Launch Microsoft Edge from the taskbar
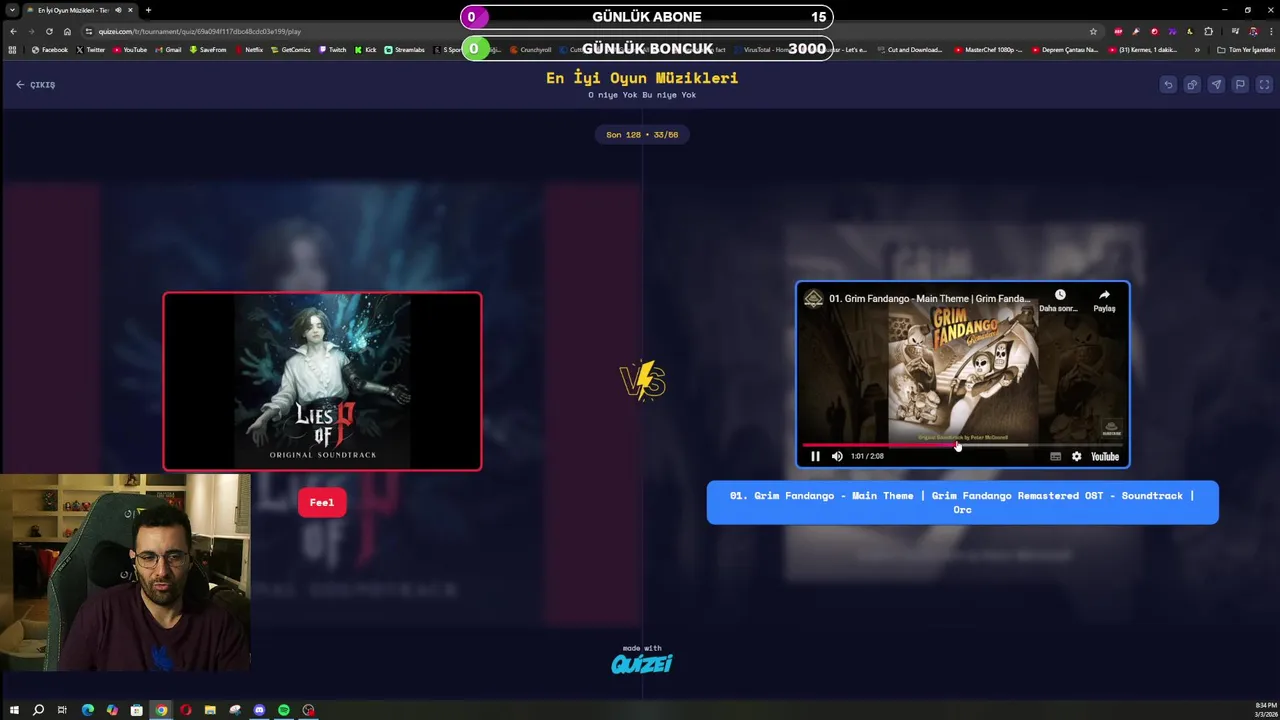The height and width of the screenshot is (720, 1280). pyautogui.click(x=87, y=710)
